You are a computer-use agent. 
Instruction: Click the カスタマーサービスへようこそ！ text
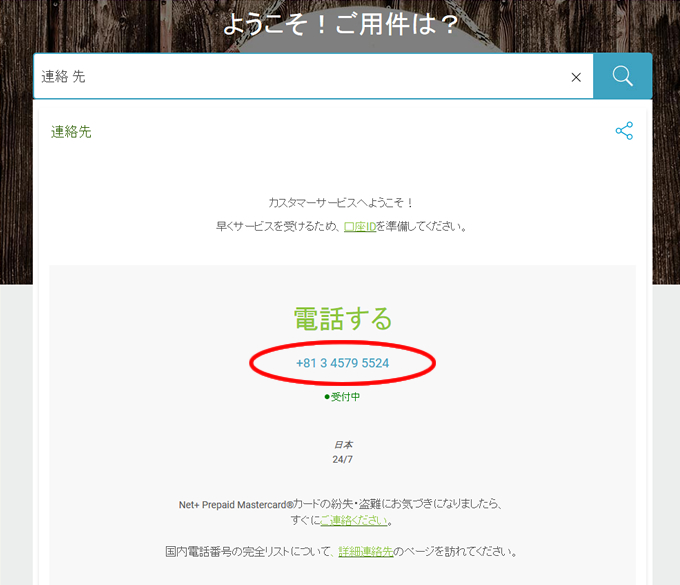coord(340,203)
